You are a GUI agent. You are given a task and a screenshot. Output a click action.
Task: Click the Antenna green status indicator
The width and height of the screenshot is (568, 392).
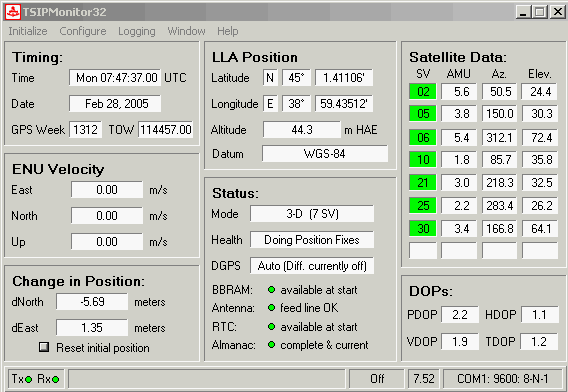271,308
